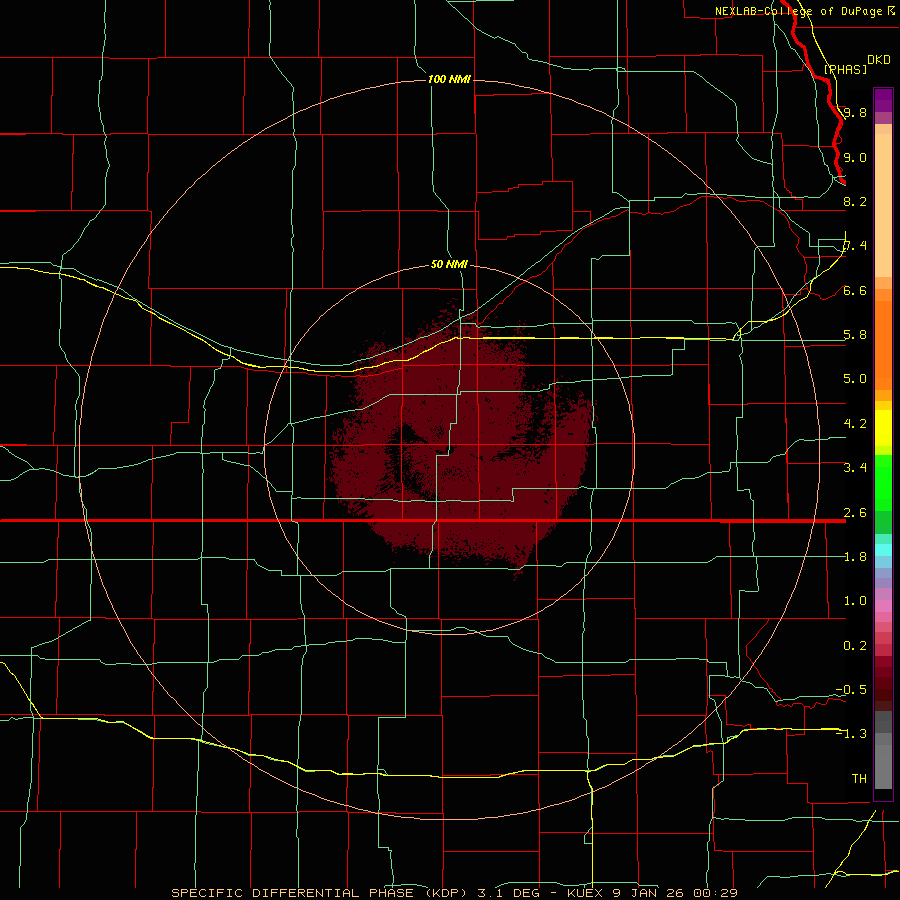The width and height of the screenshot is (900, 900).
Task: Select the 0.2 value on color scale
Action: pos(855,646)
